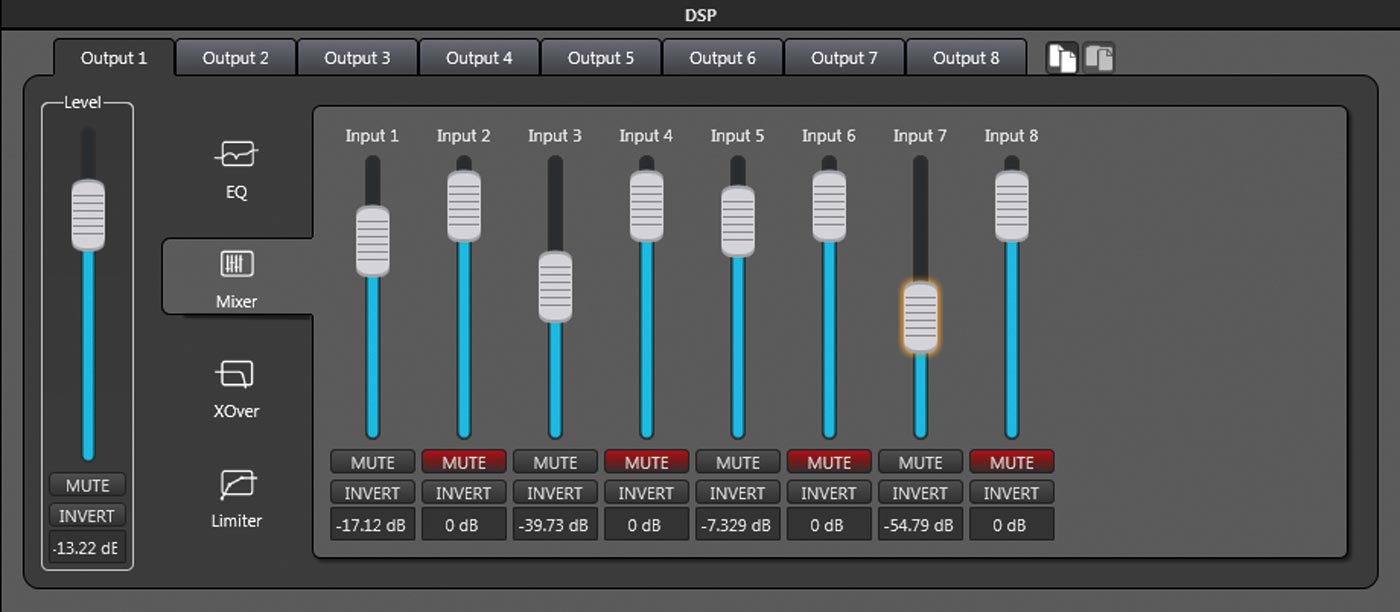
Task: Click the Input 5 dB value field
Action: pos(737,525)
